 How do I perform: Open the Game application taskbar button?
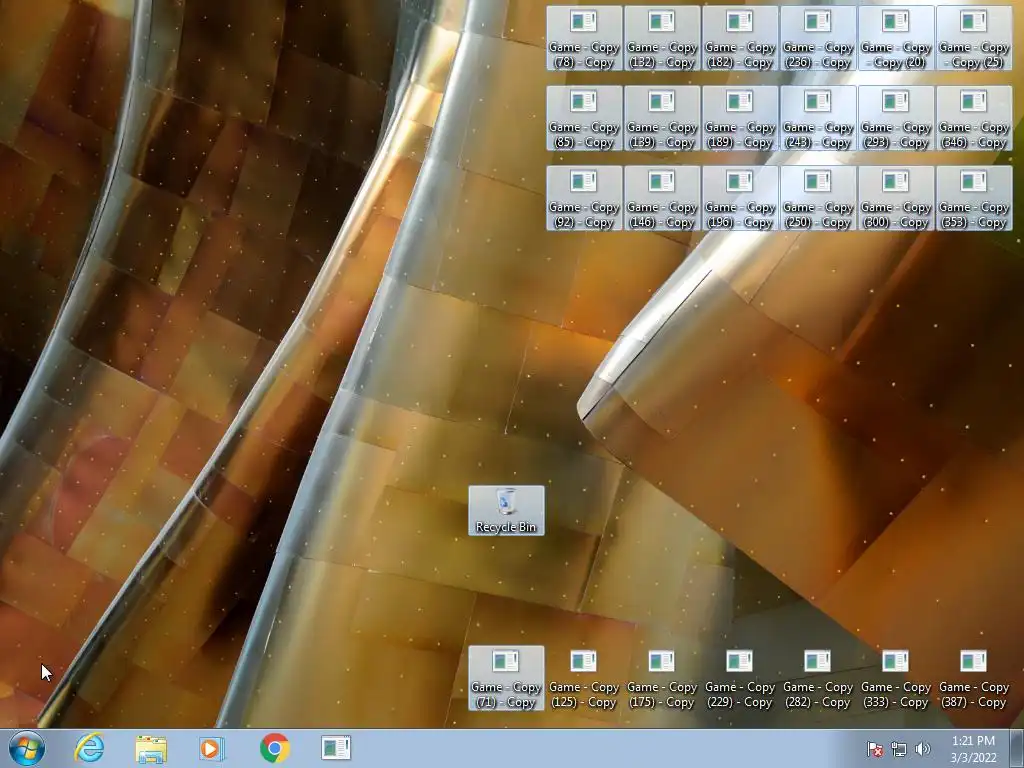(336, 748)
